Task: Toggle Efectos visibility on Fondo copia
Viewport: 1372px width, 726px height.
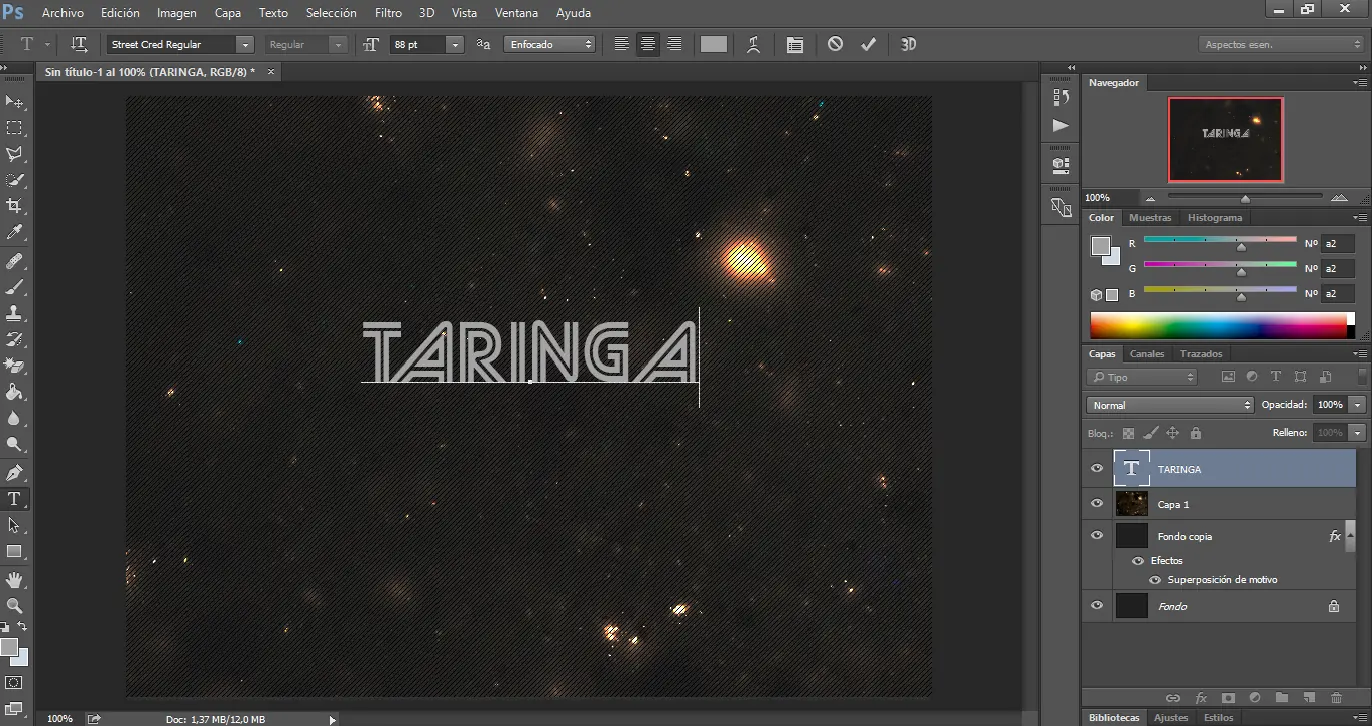Action: pos(1138,560)
